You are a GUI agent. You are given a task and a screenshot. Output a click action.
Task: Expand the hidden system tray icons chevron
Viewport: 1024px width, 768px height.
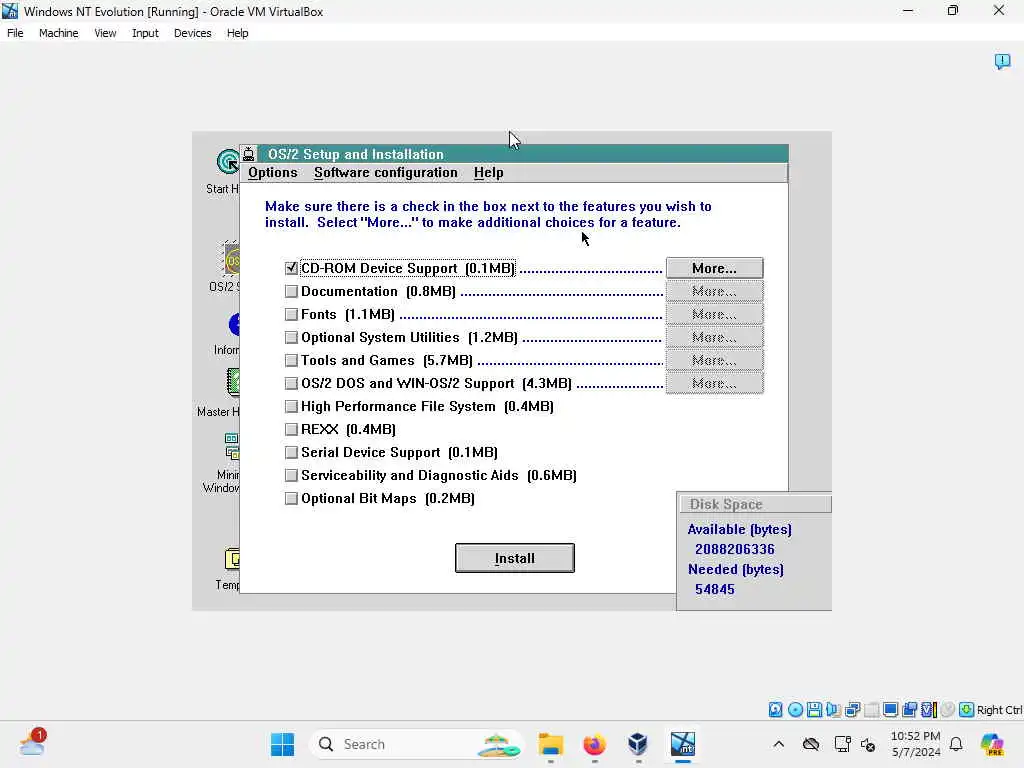click(x=778, y=744)
